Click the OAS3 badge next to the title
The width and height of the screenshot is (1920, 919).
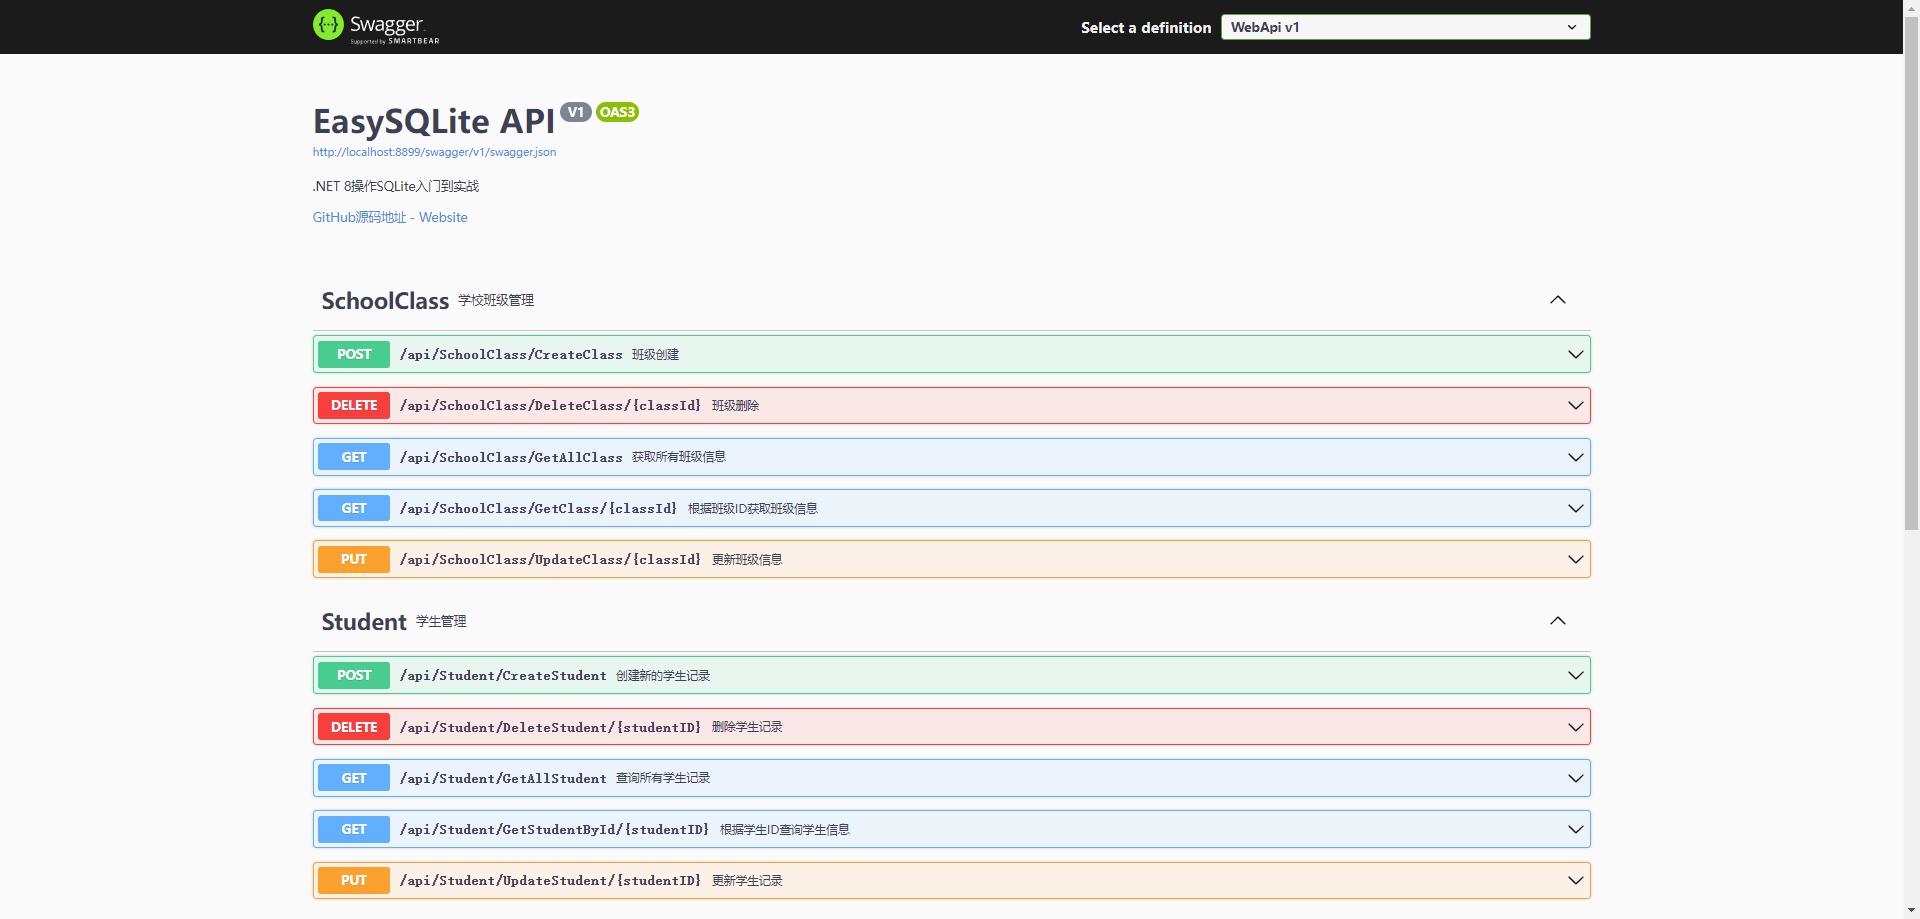pyautogui.click(x=616, y=112)
